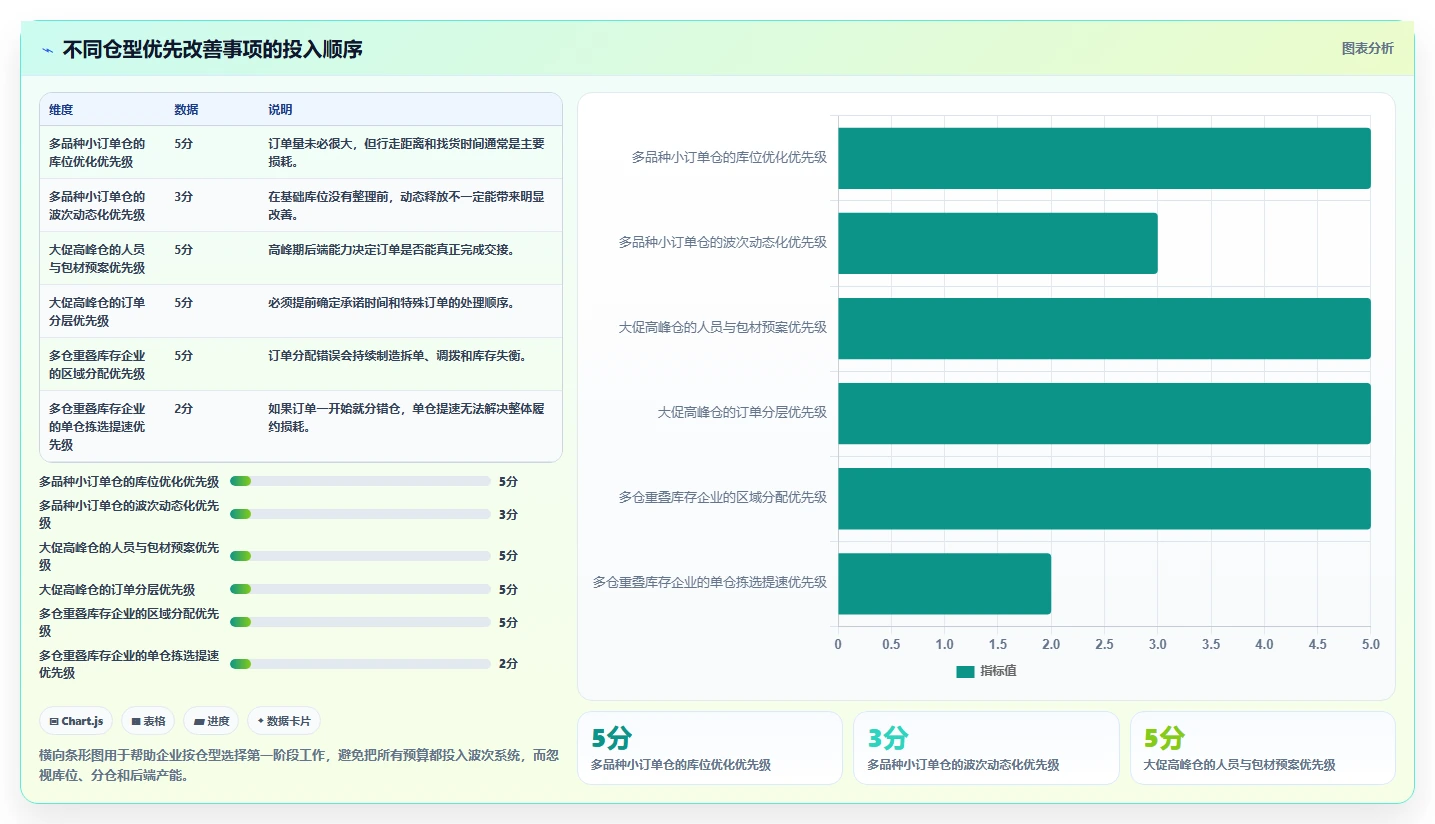Click the progress bar for 大促高峰仓的人员与包材预案优先级
Screen dimensions: 1435x824
(360, 556)
